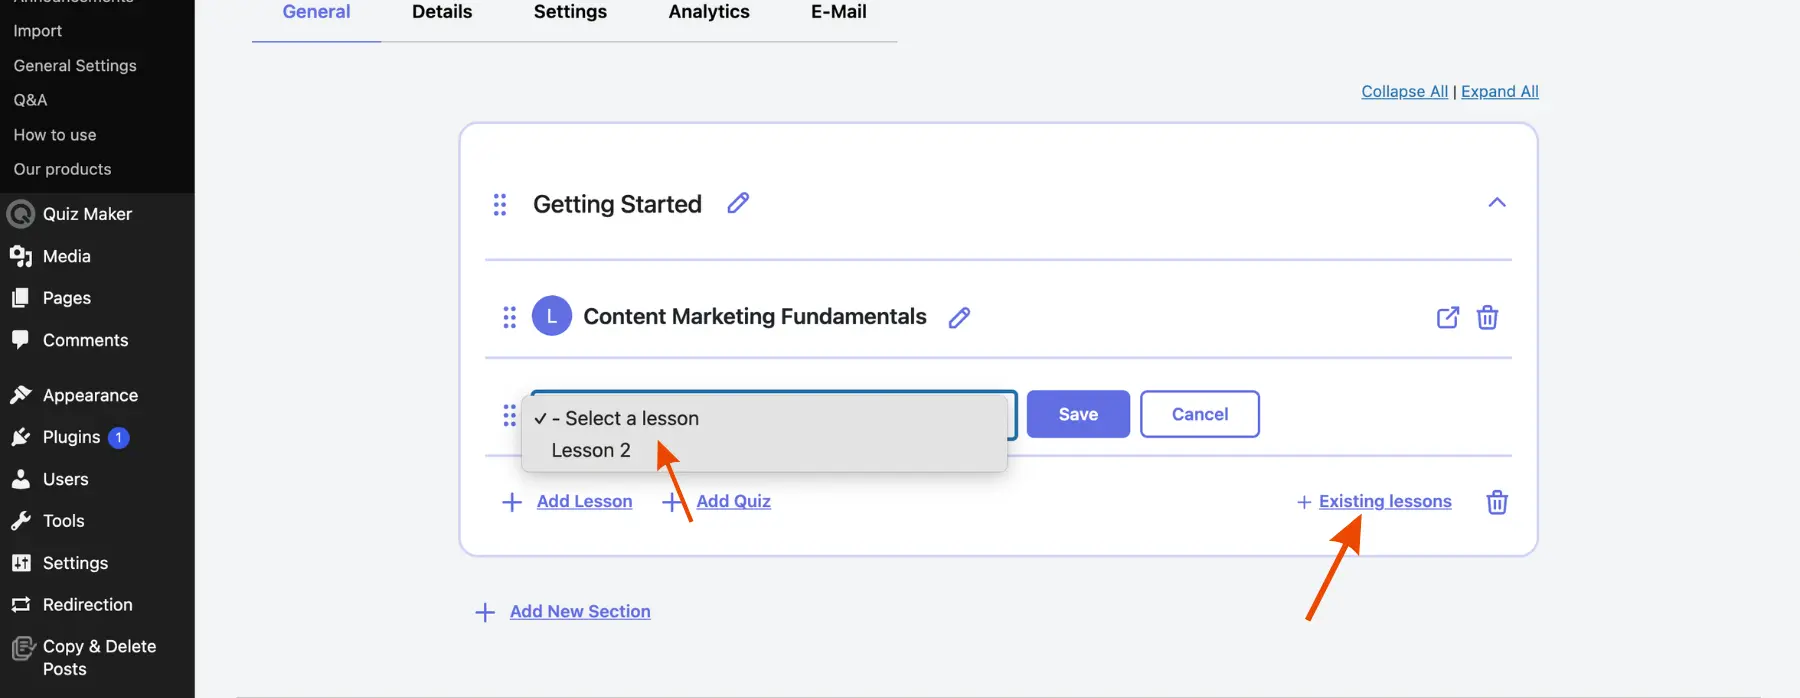Edit the Getting Started section title
Screen dimensions: 1800x698
point(738,203)
